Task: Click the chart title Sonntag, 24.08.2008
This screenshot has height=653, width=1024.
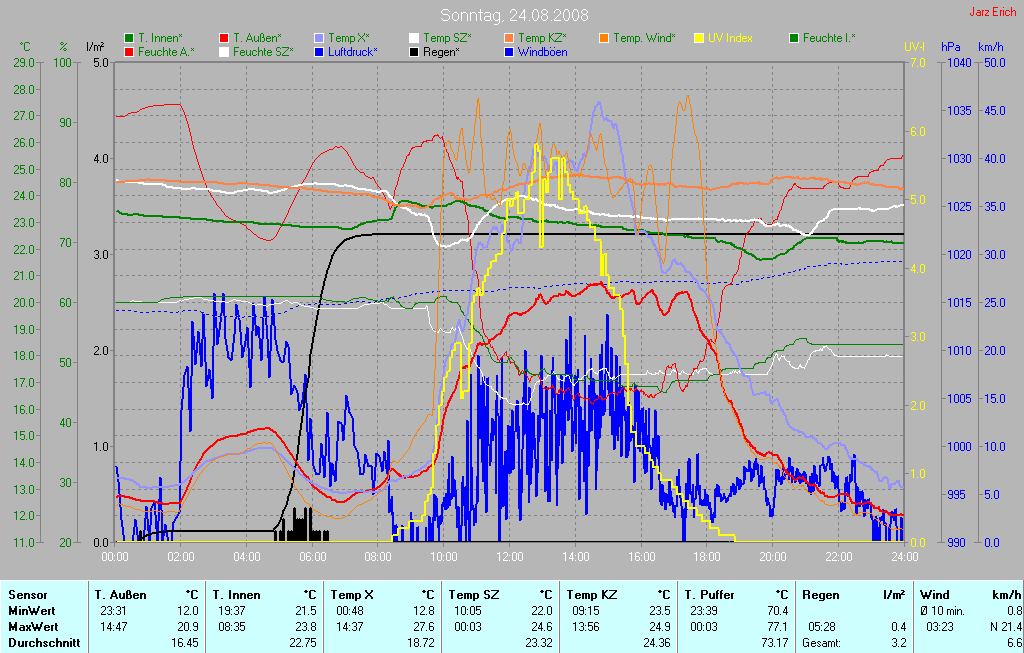Action: click(514, 15)
